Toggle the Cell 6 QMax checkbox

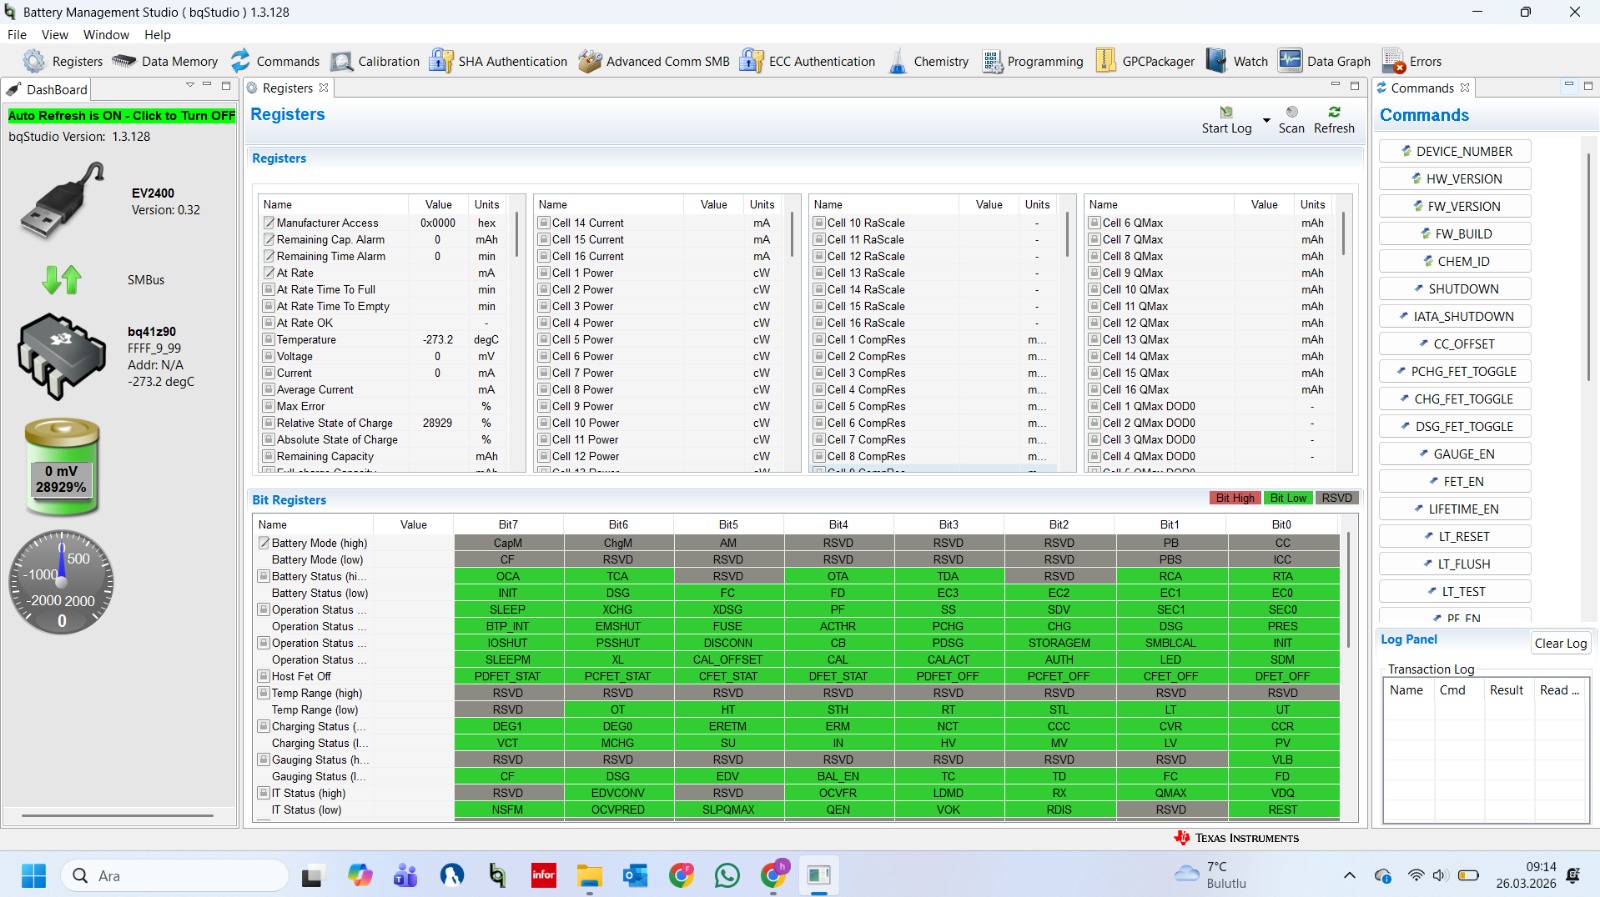[1095, 223]
